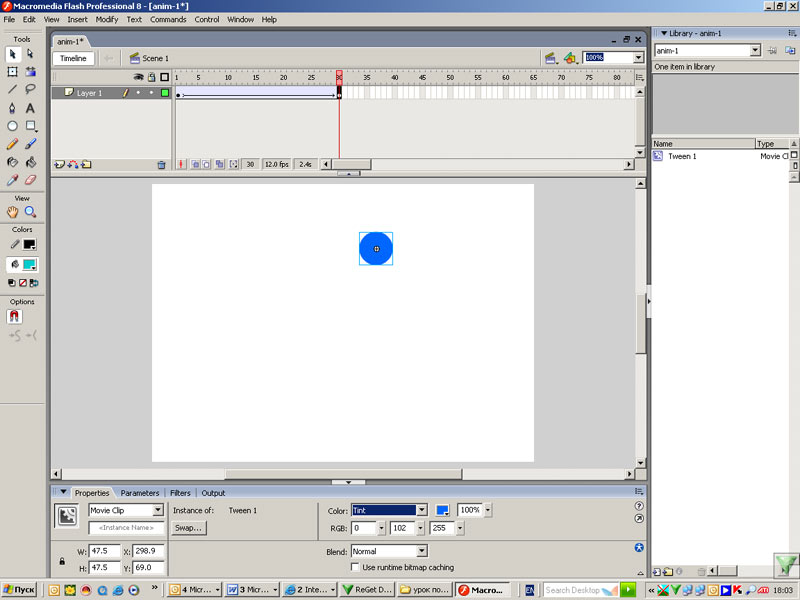Image resolution: width=800 pixels, height=600 pixels.
Task: Toggle lock all layers padlock icon
Action: (151, 77)
